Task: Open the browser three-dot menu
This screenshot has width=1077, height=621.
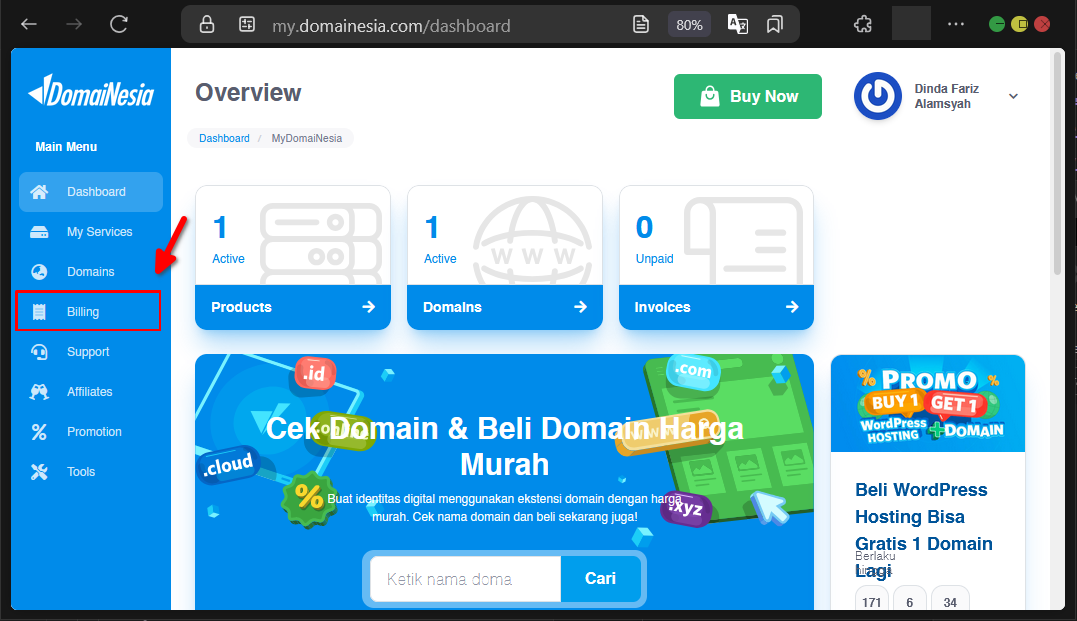Action: 955,24
